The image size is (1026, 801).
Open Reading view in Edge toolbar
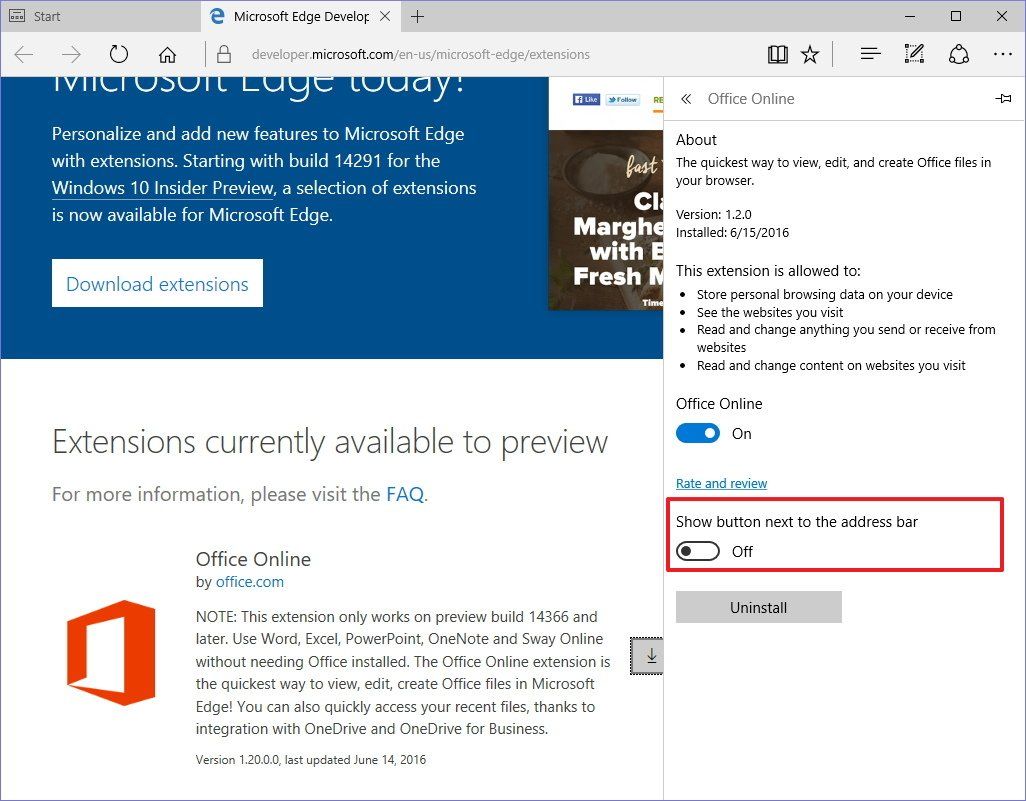[778, 54]
